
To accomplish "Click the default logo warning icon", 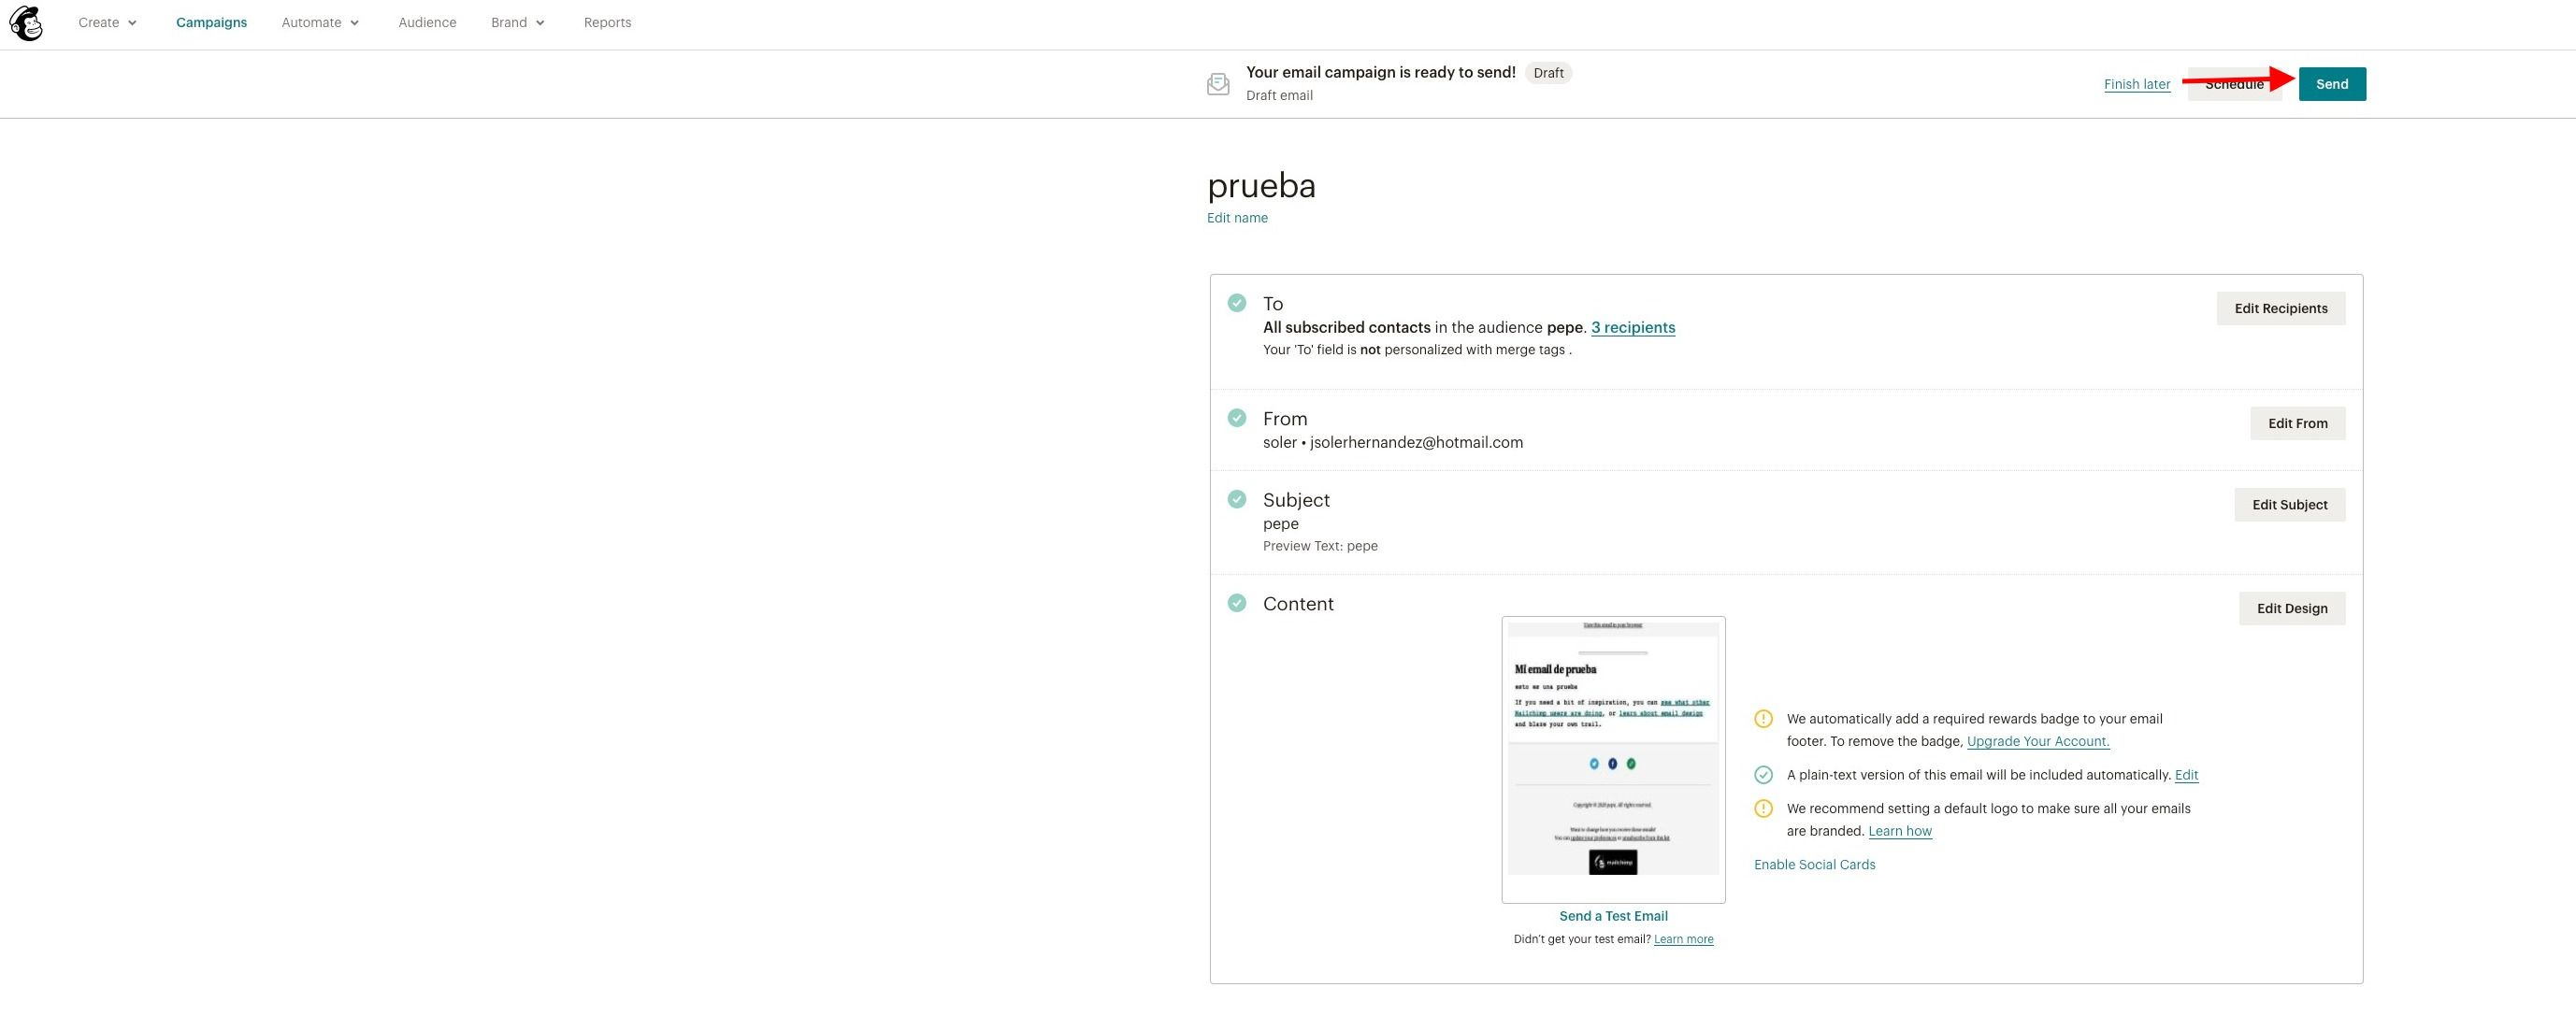I will pos(1764,809).
